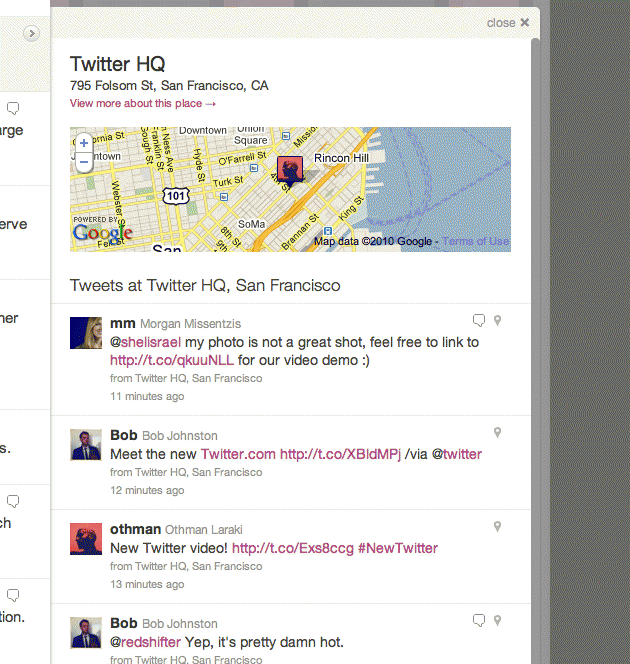This screenshot has height=664, width=630.
Task: Click the map zoom out minus button
Action: coord(84,160)
